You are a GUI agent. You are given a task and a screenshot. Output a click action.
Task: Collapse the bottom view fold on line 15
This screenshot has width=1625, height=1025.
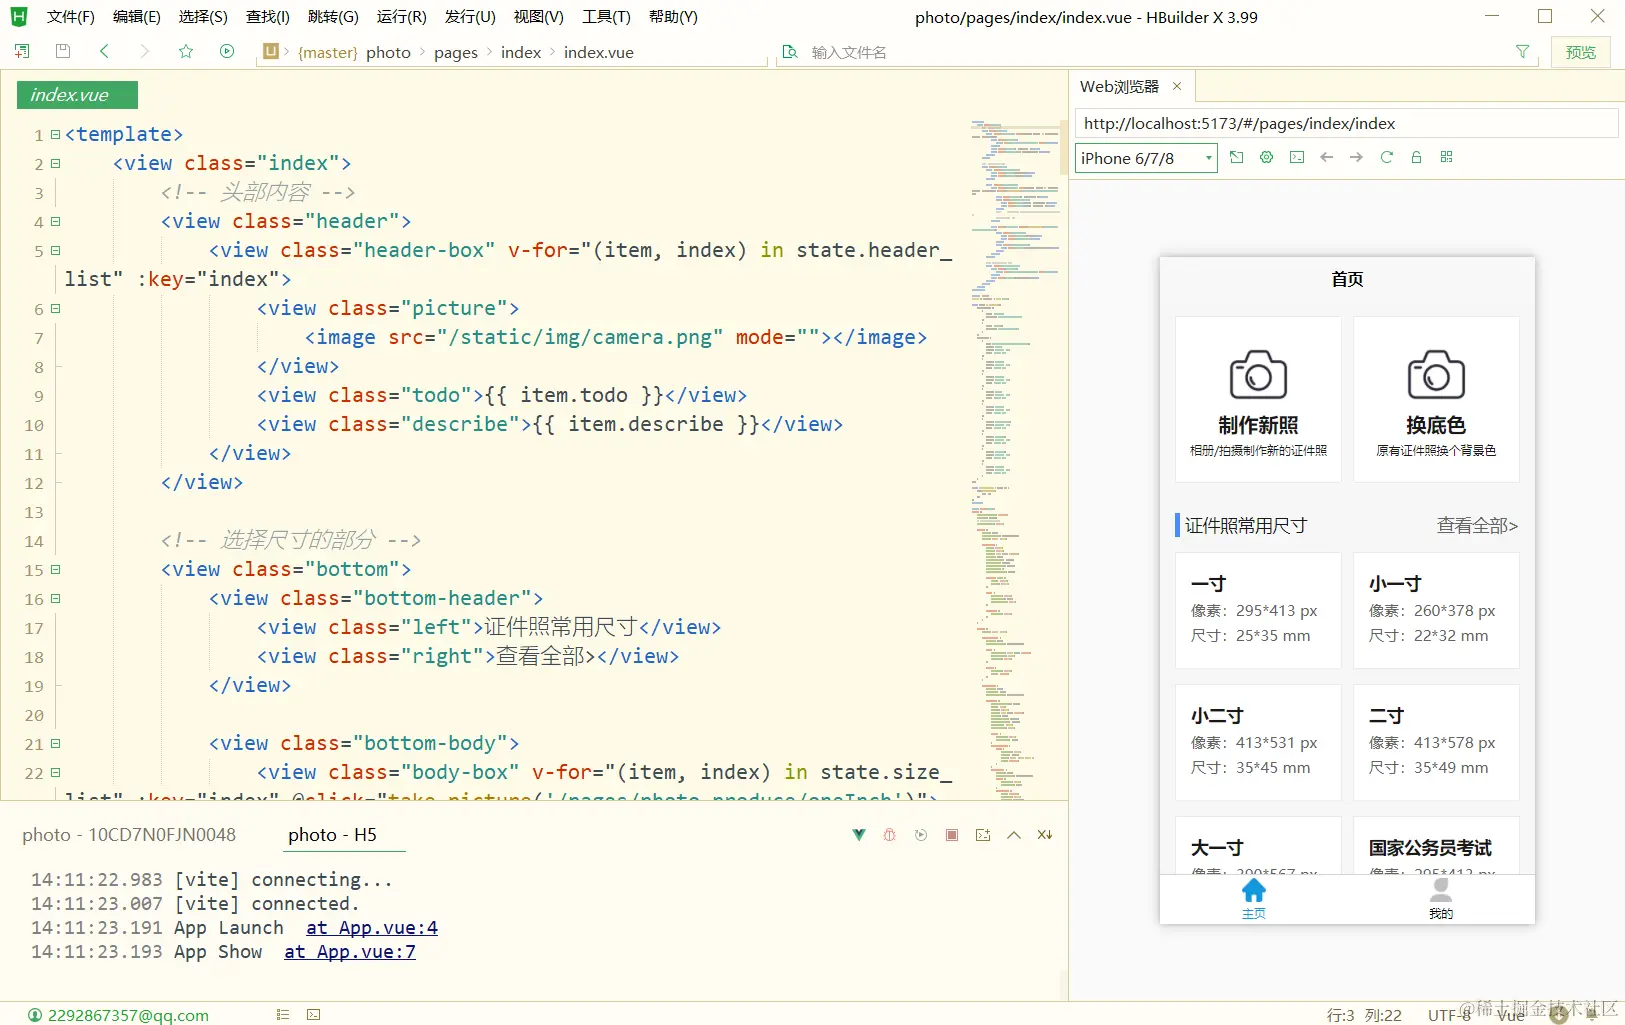coord(56,569)
